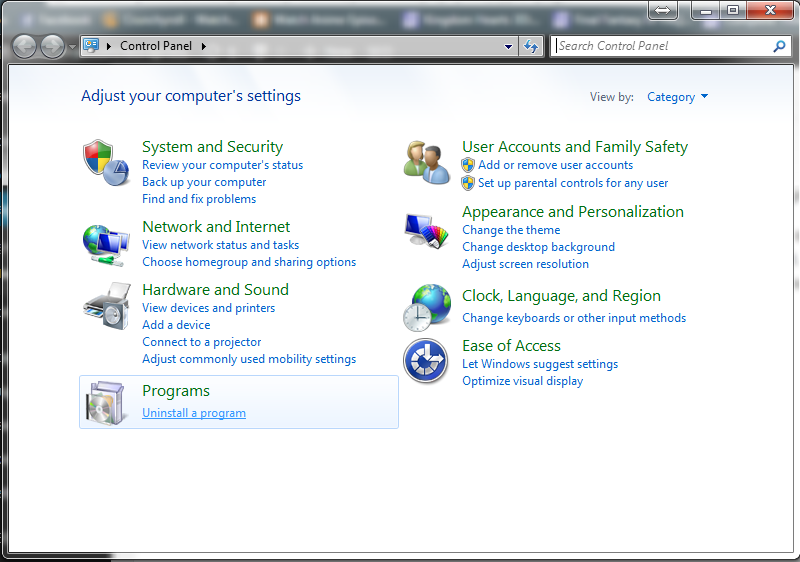Click View devices and printers

tap(208, 308)
